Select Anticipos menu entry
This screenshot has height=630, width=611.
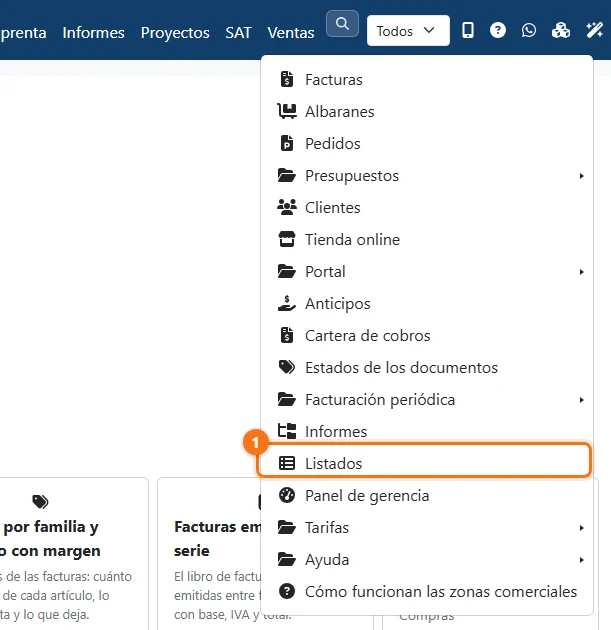click(x=427, y=304)
